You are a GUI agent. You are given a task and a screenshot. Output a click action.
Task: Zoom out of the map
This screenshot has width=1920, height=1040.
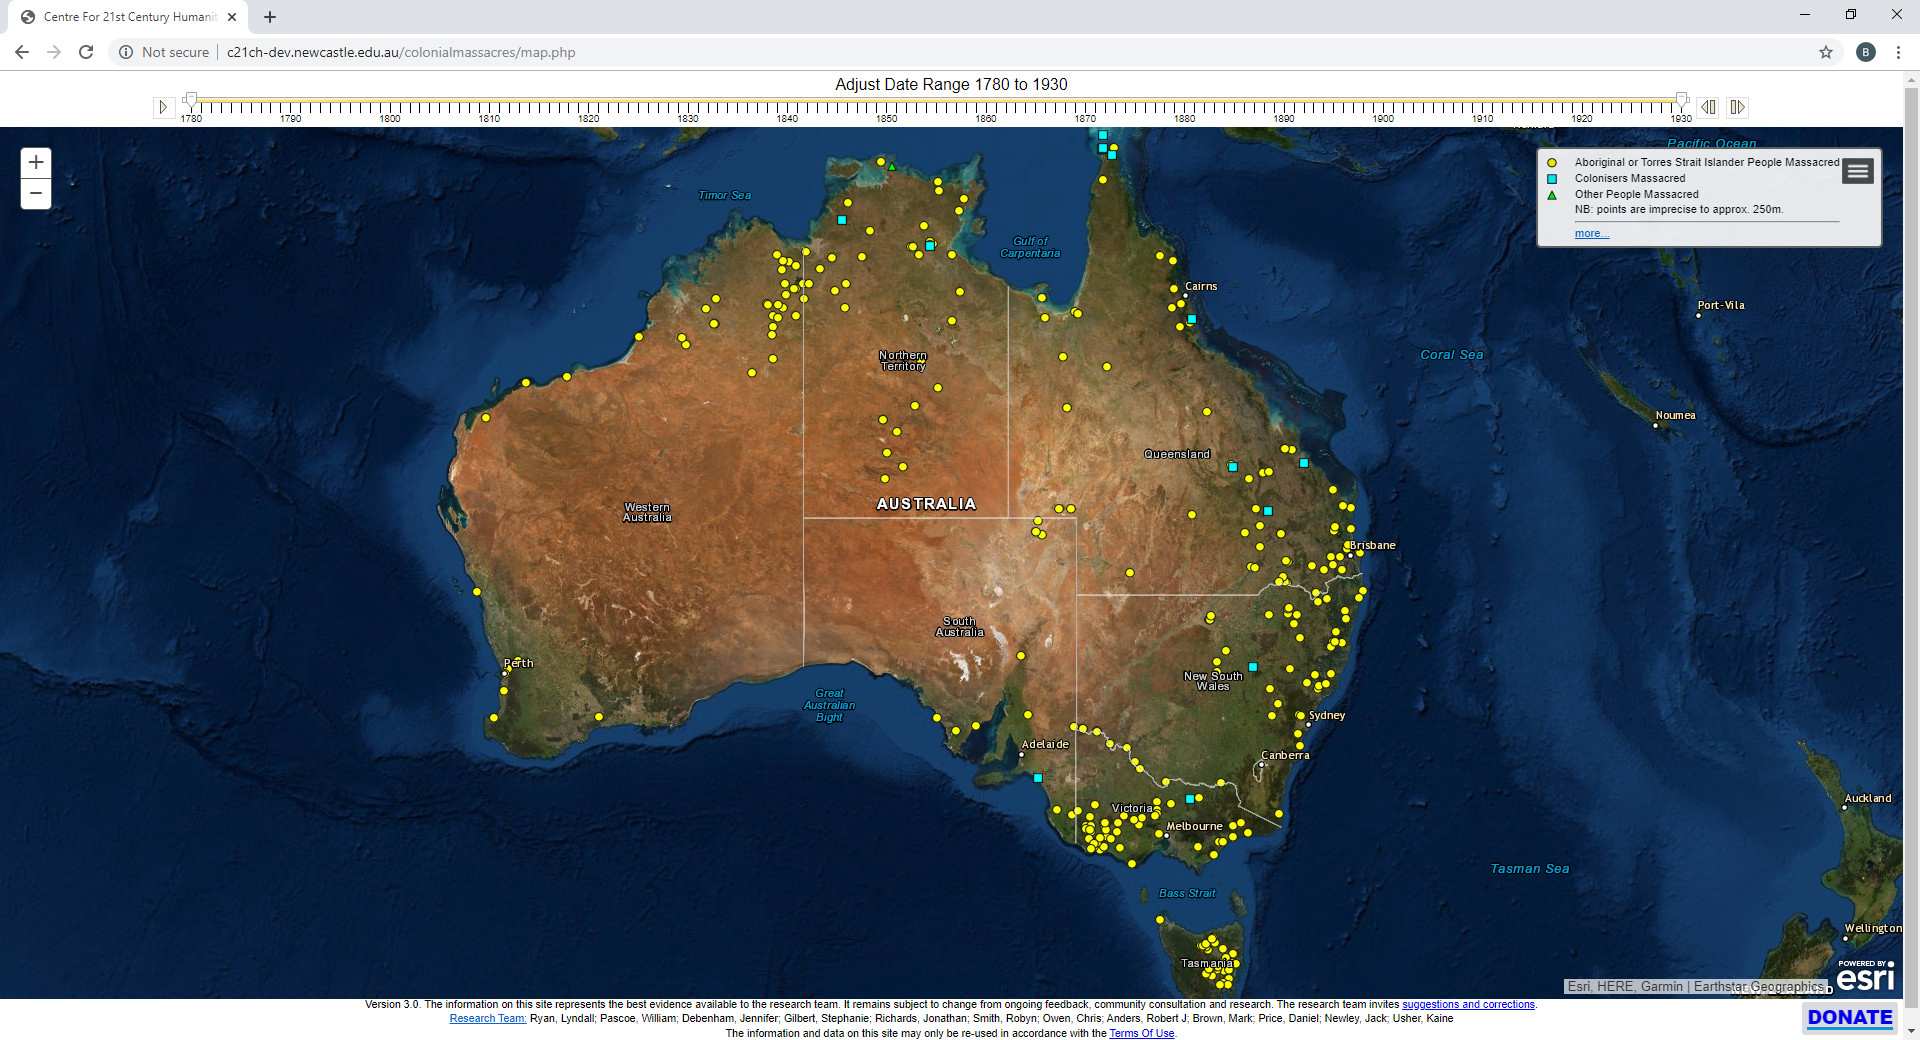click(36, 193)
